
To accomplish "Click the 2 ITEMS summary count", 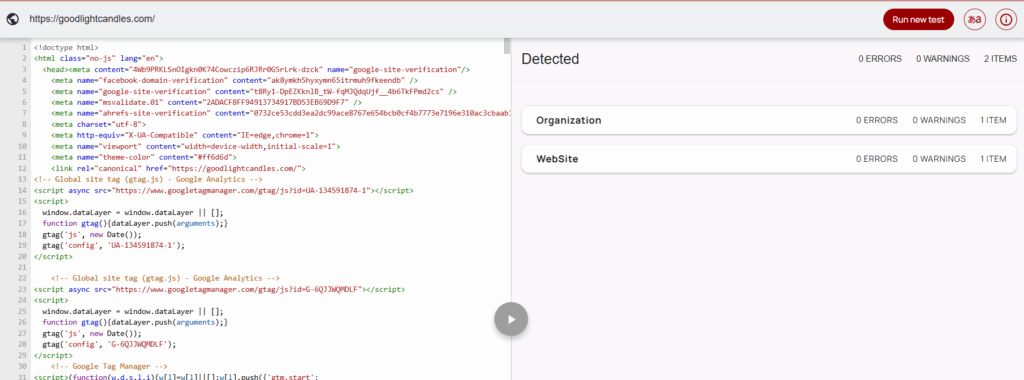I will click(x=1000, y=59).
